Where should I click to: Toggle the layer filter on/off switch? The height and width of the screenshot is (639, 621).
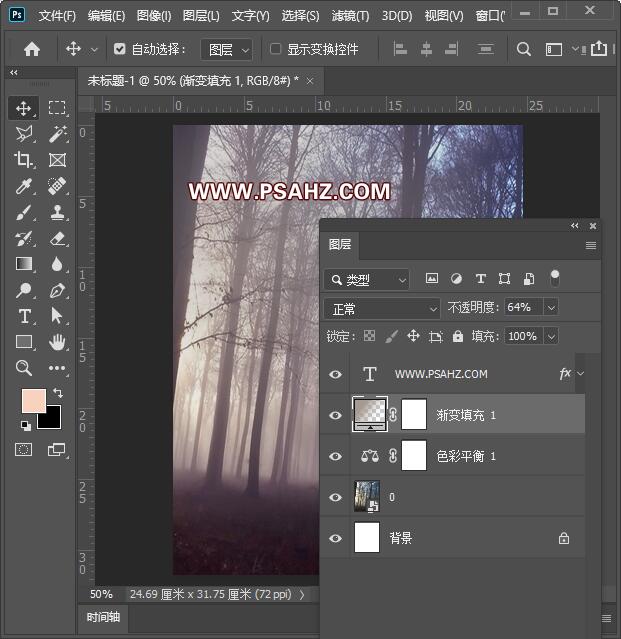[x=555, y=279]
